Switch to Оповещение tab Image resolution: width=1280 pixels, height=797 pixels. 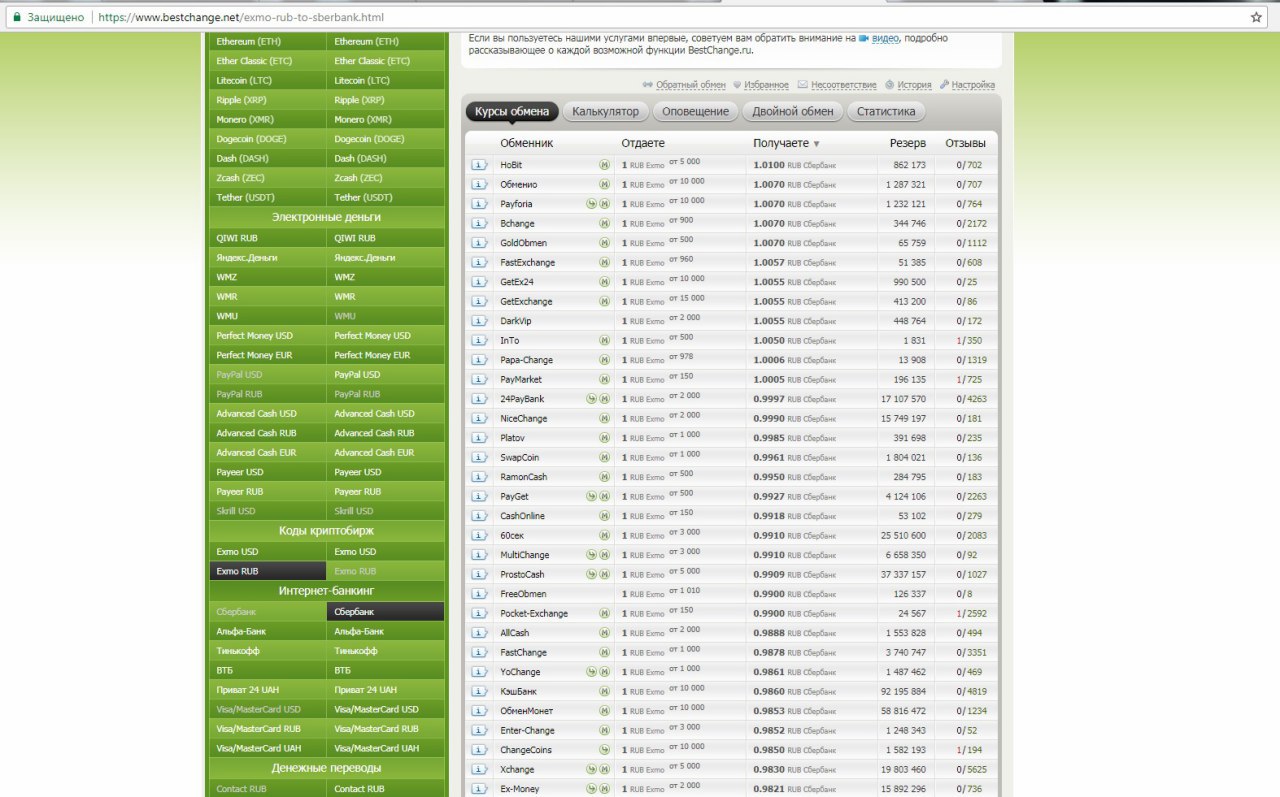click(696, 111)
